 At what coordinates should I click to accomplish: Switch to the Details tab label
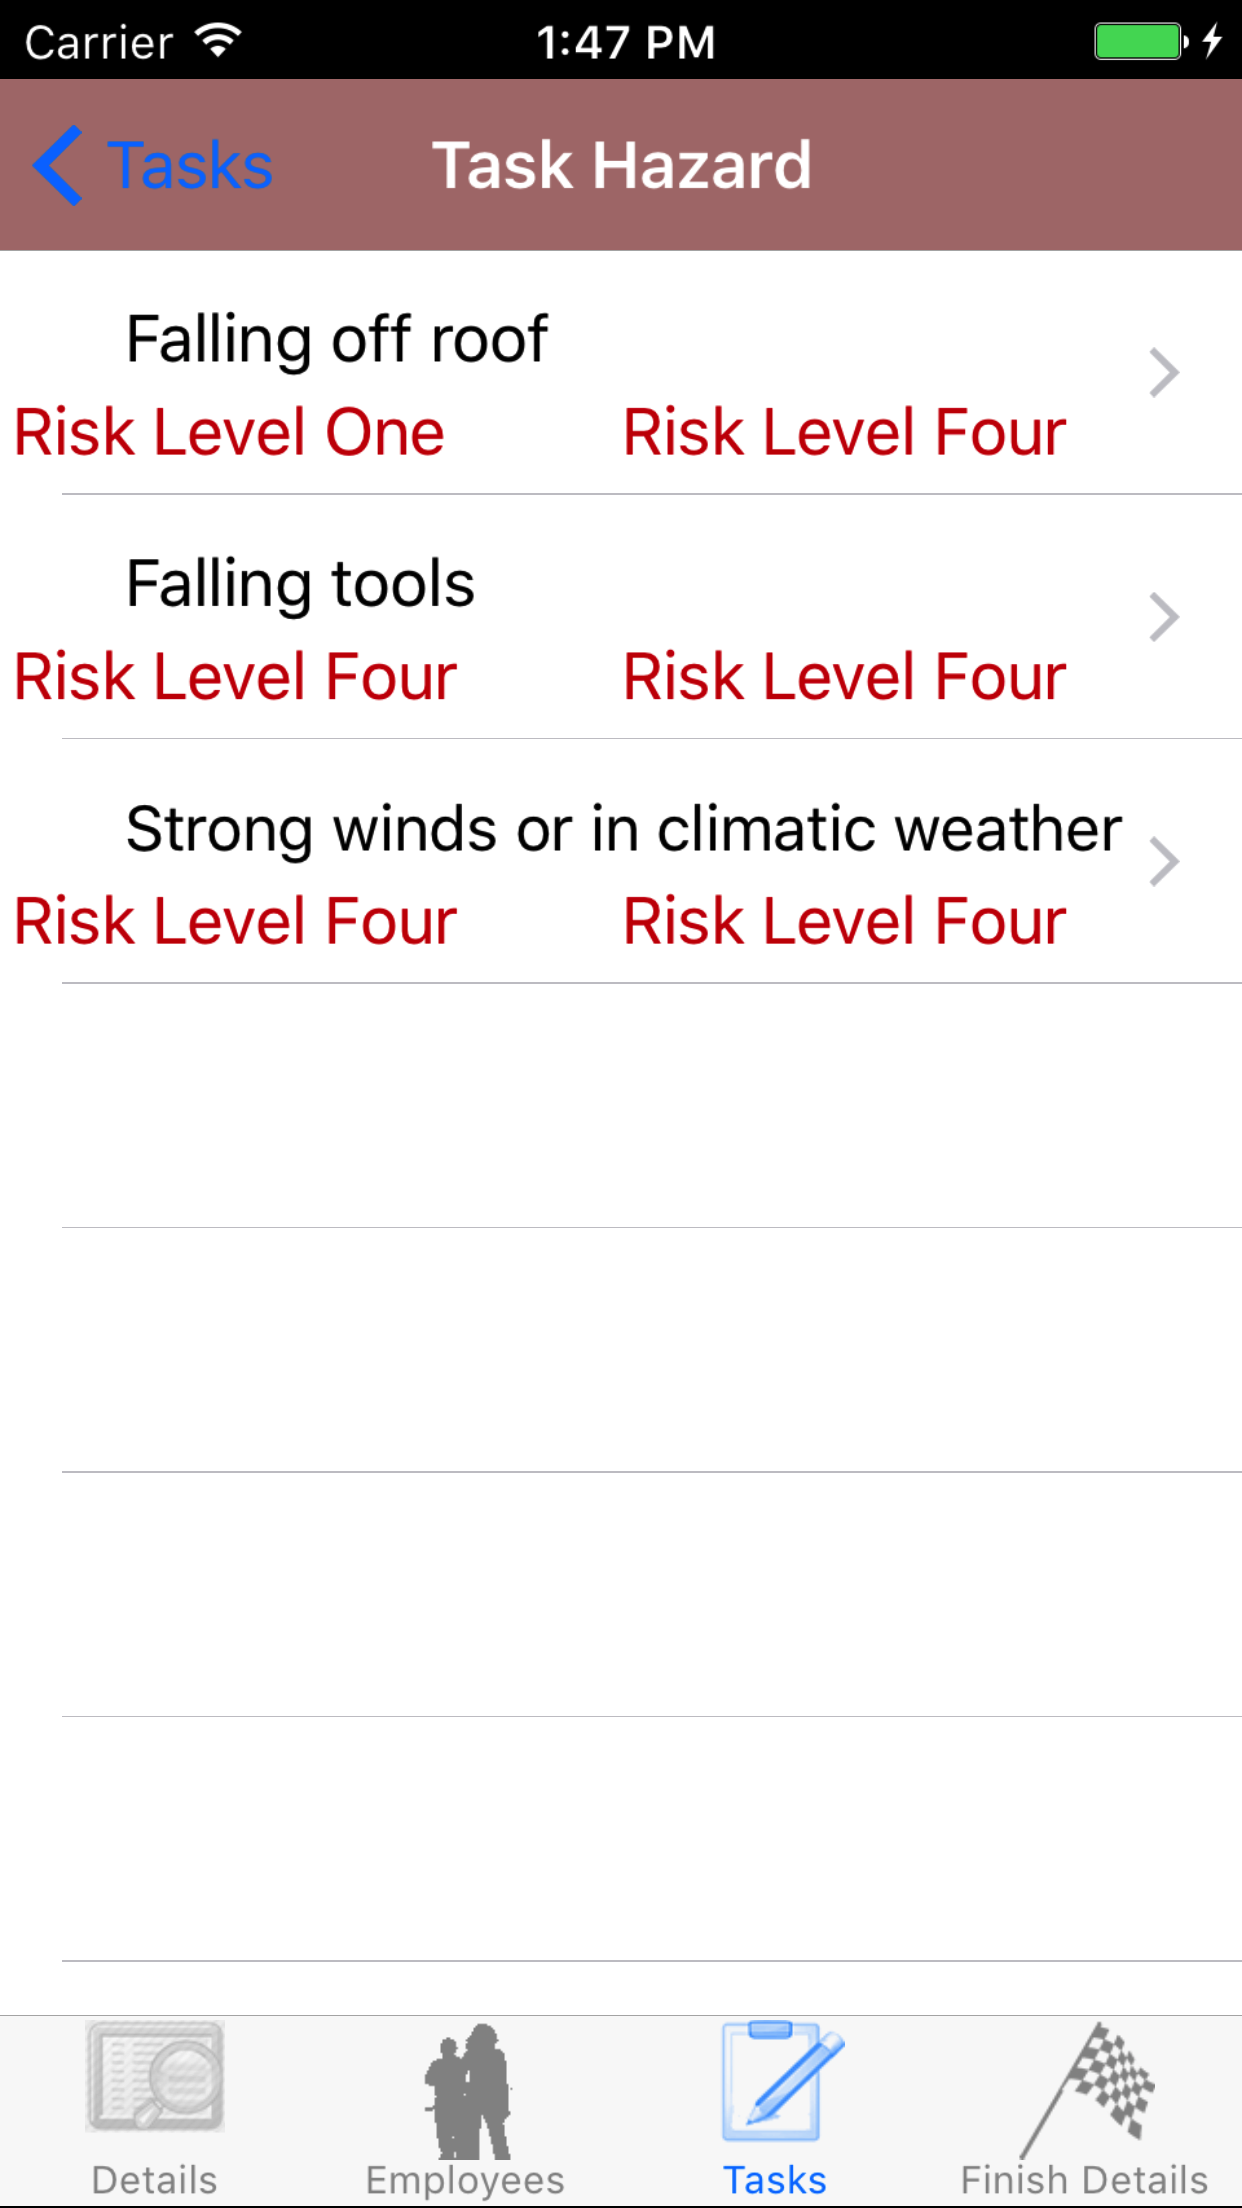tap(155, 2180)
